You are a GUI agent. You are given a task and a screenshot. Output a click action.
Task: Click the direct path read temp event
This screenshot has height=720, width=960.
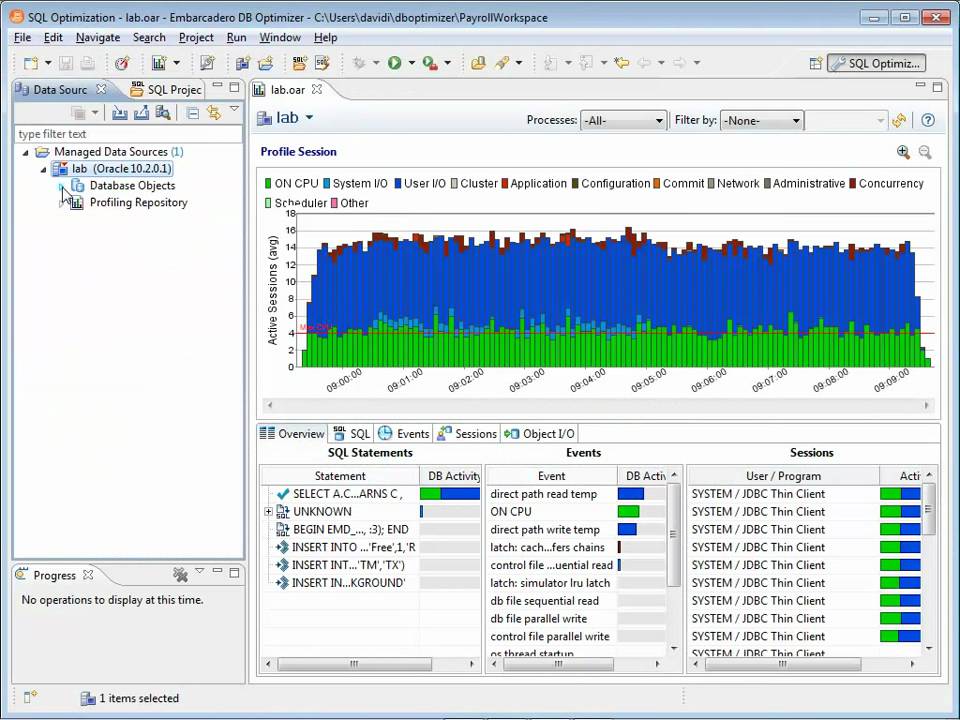(x=544, y=494)
